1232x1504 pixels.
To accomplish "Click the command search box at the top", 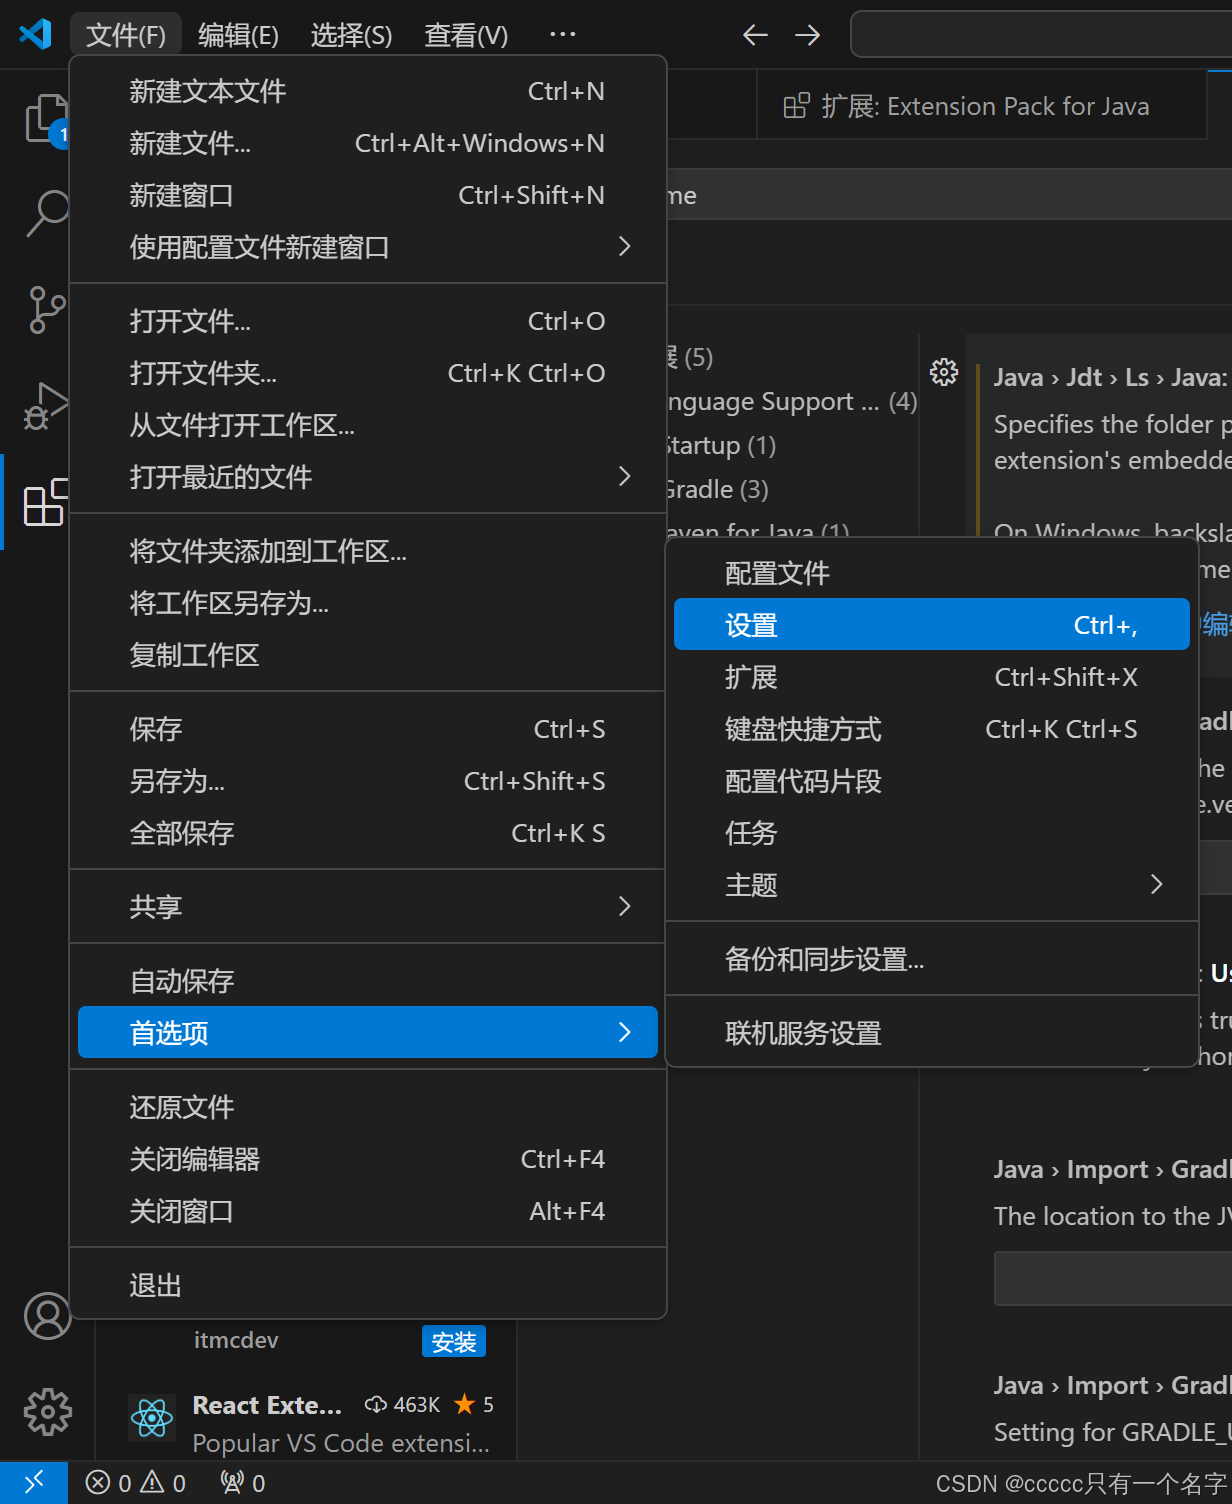I will [x=1040, y=34].
